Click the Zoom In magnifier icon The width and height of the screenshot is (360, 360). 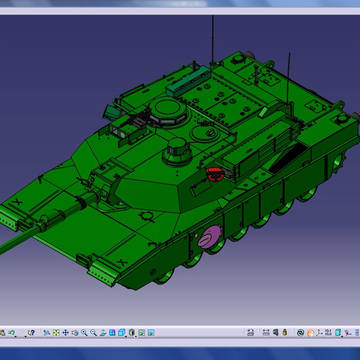point(84,332)
